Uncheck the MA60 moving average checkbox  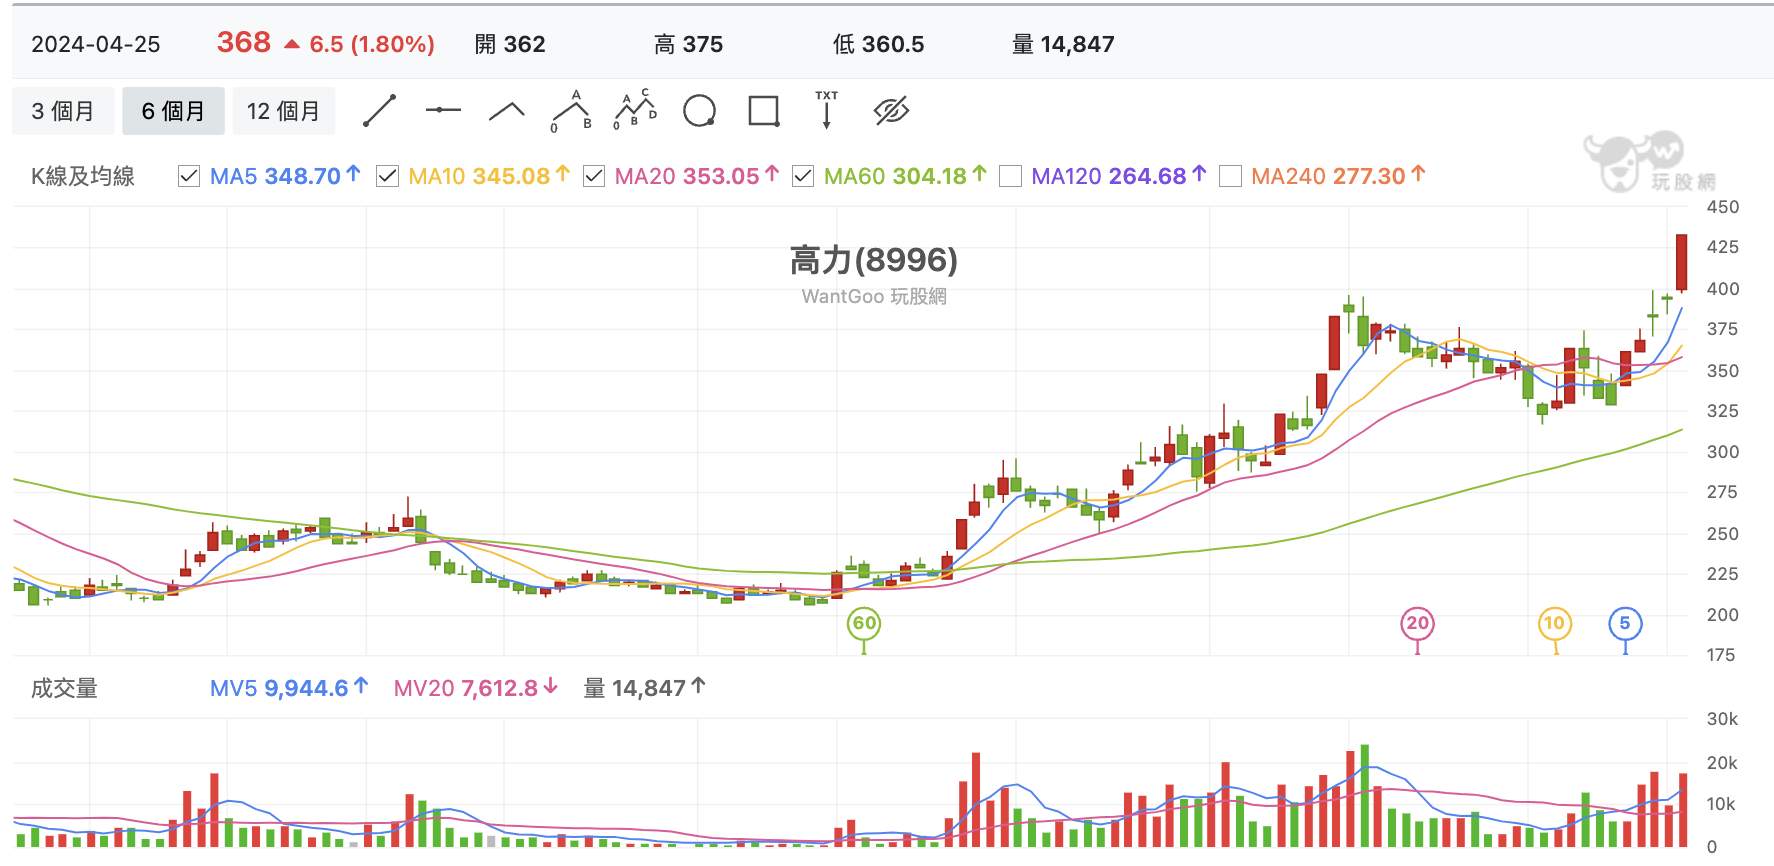[x=802, y=176]
